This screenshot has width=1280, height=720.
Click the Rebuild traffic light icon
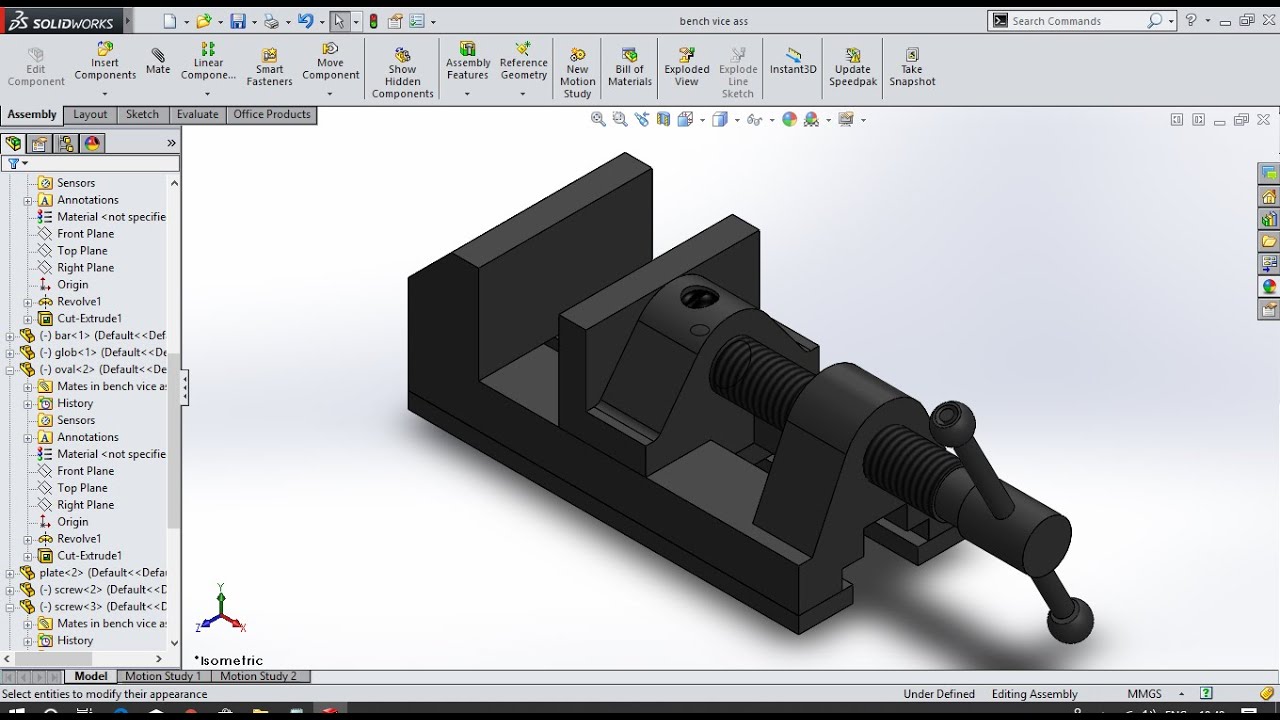(373, 21)
